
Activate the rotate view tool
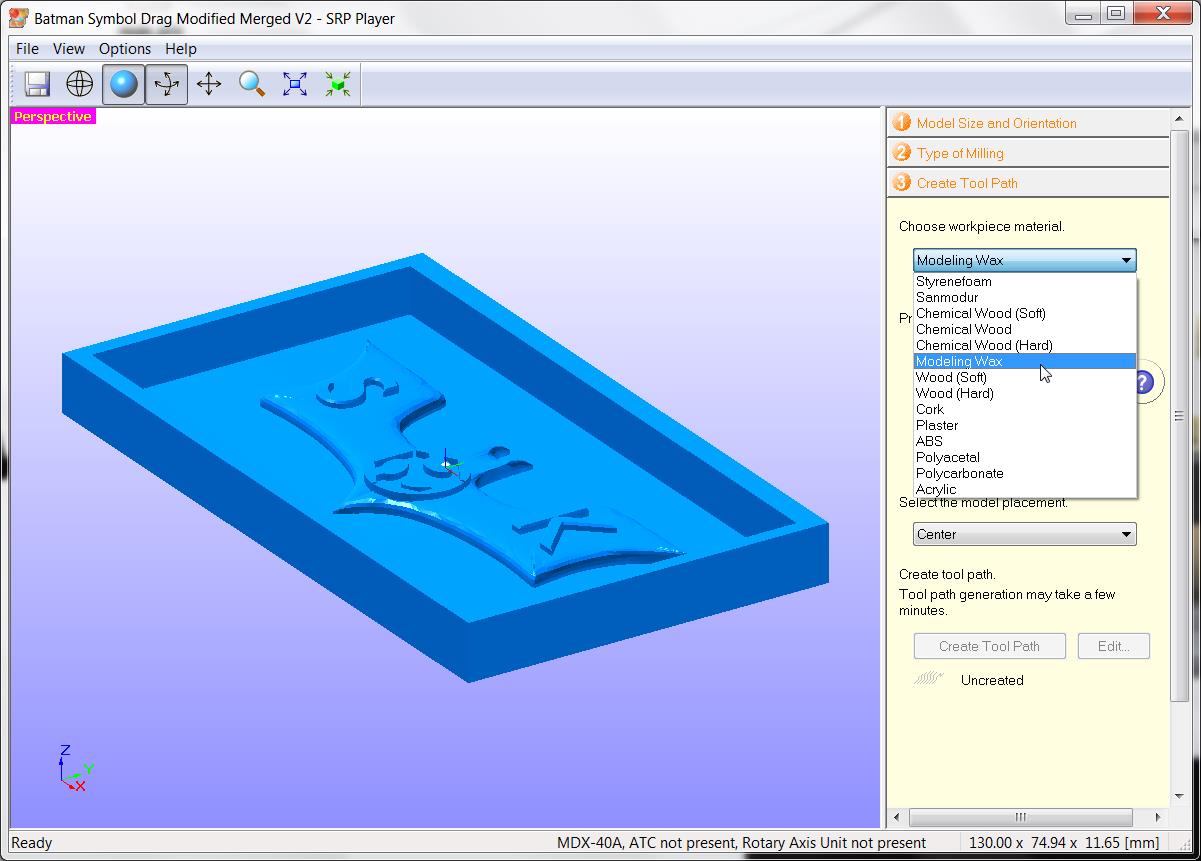pos(166,84)
